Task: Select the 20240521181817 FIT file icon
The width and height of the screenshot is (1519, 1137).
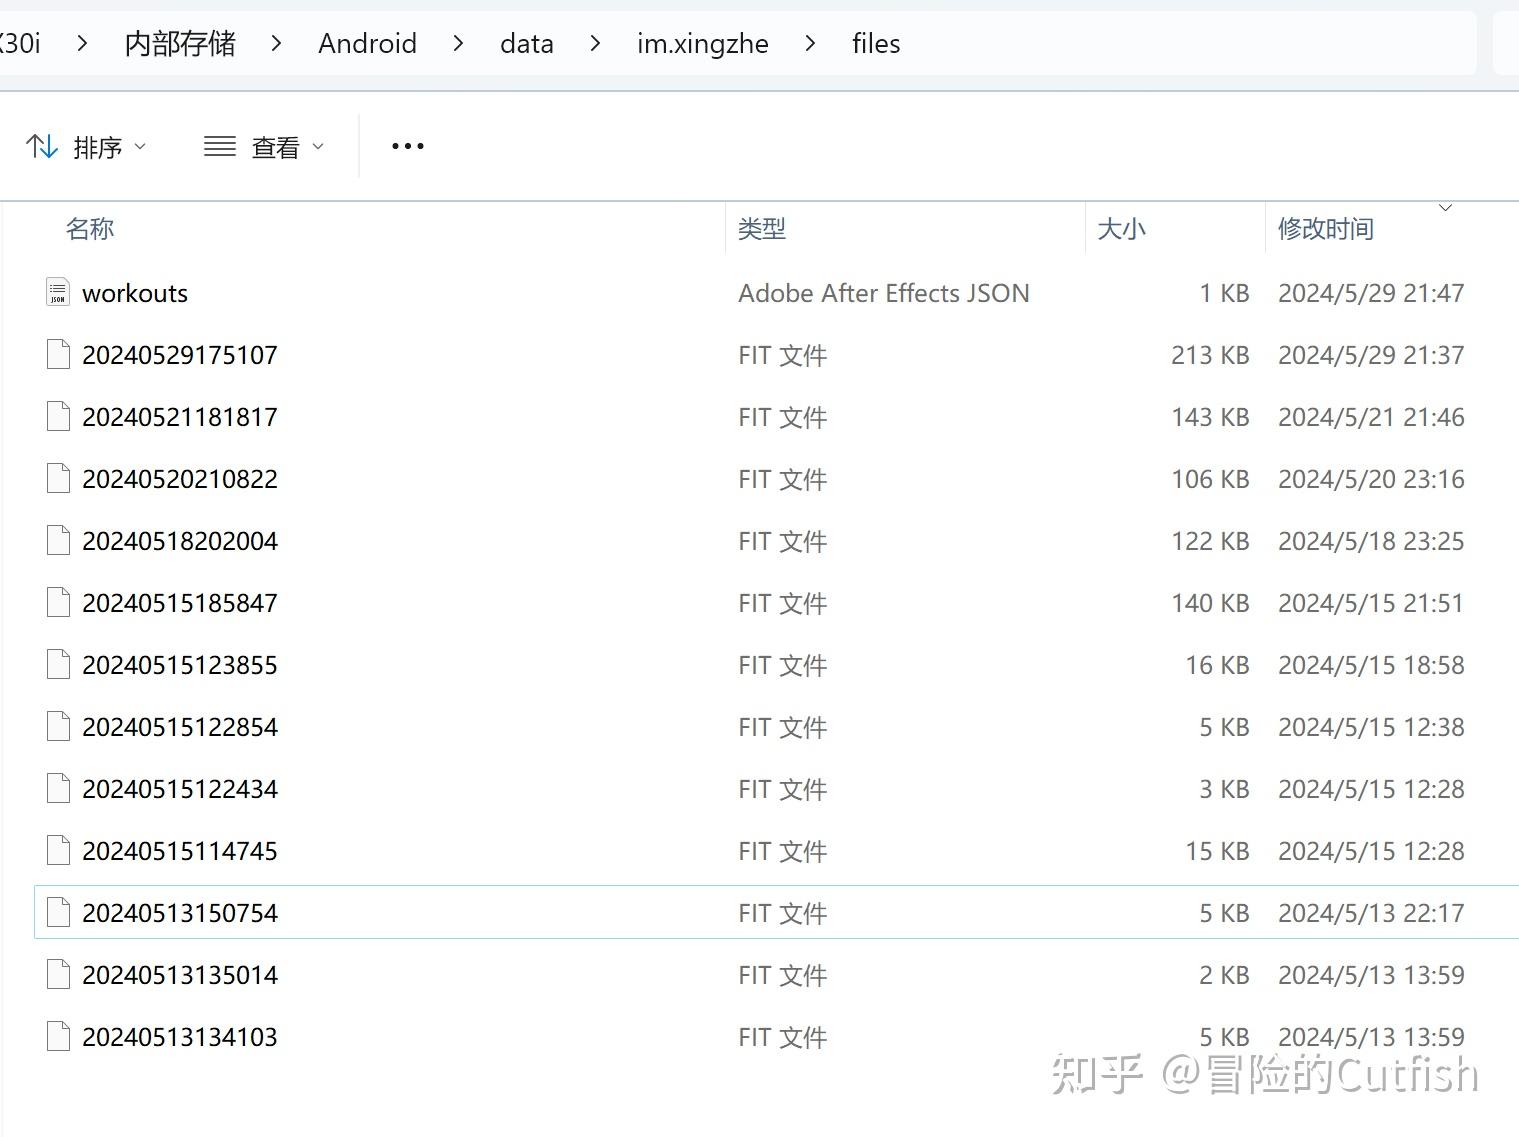Action: tap(58, 417)
